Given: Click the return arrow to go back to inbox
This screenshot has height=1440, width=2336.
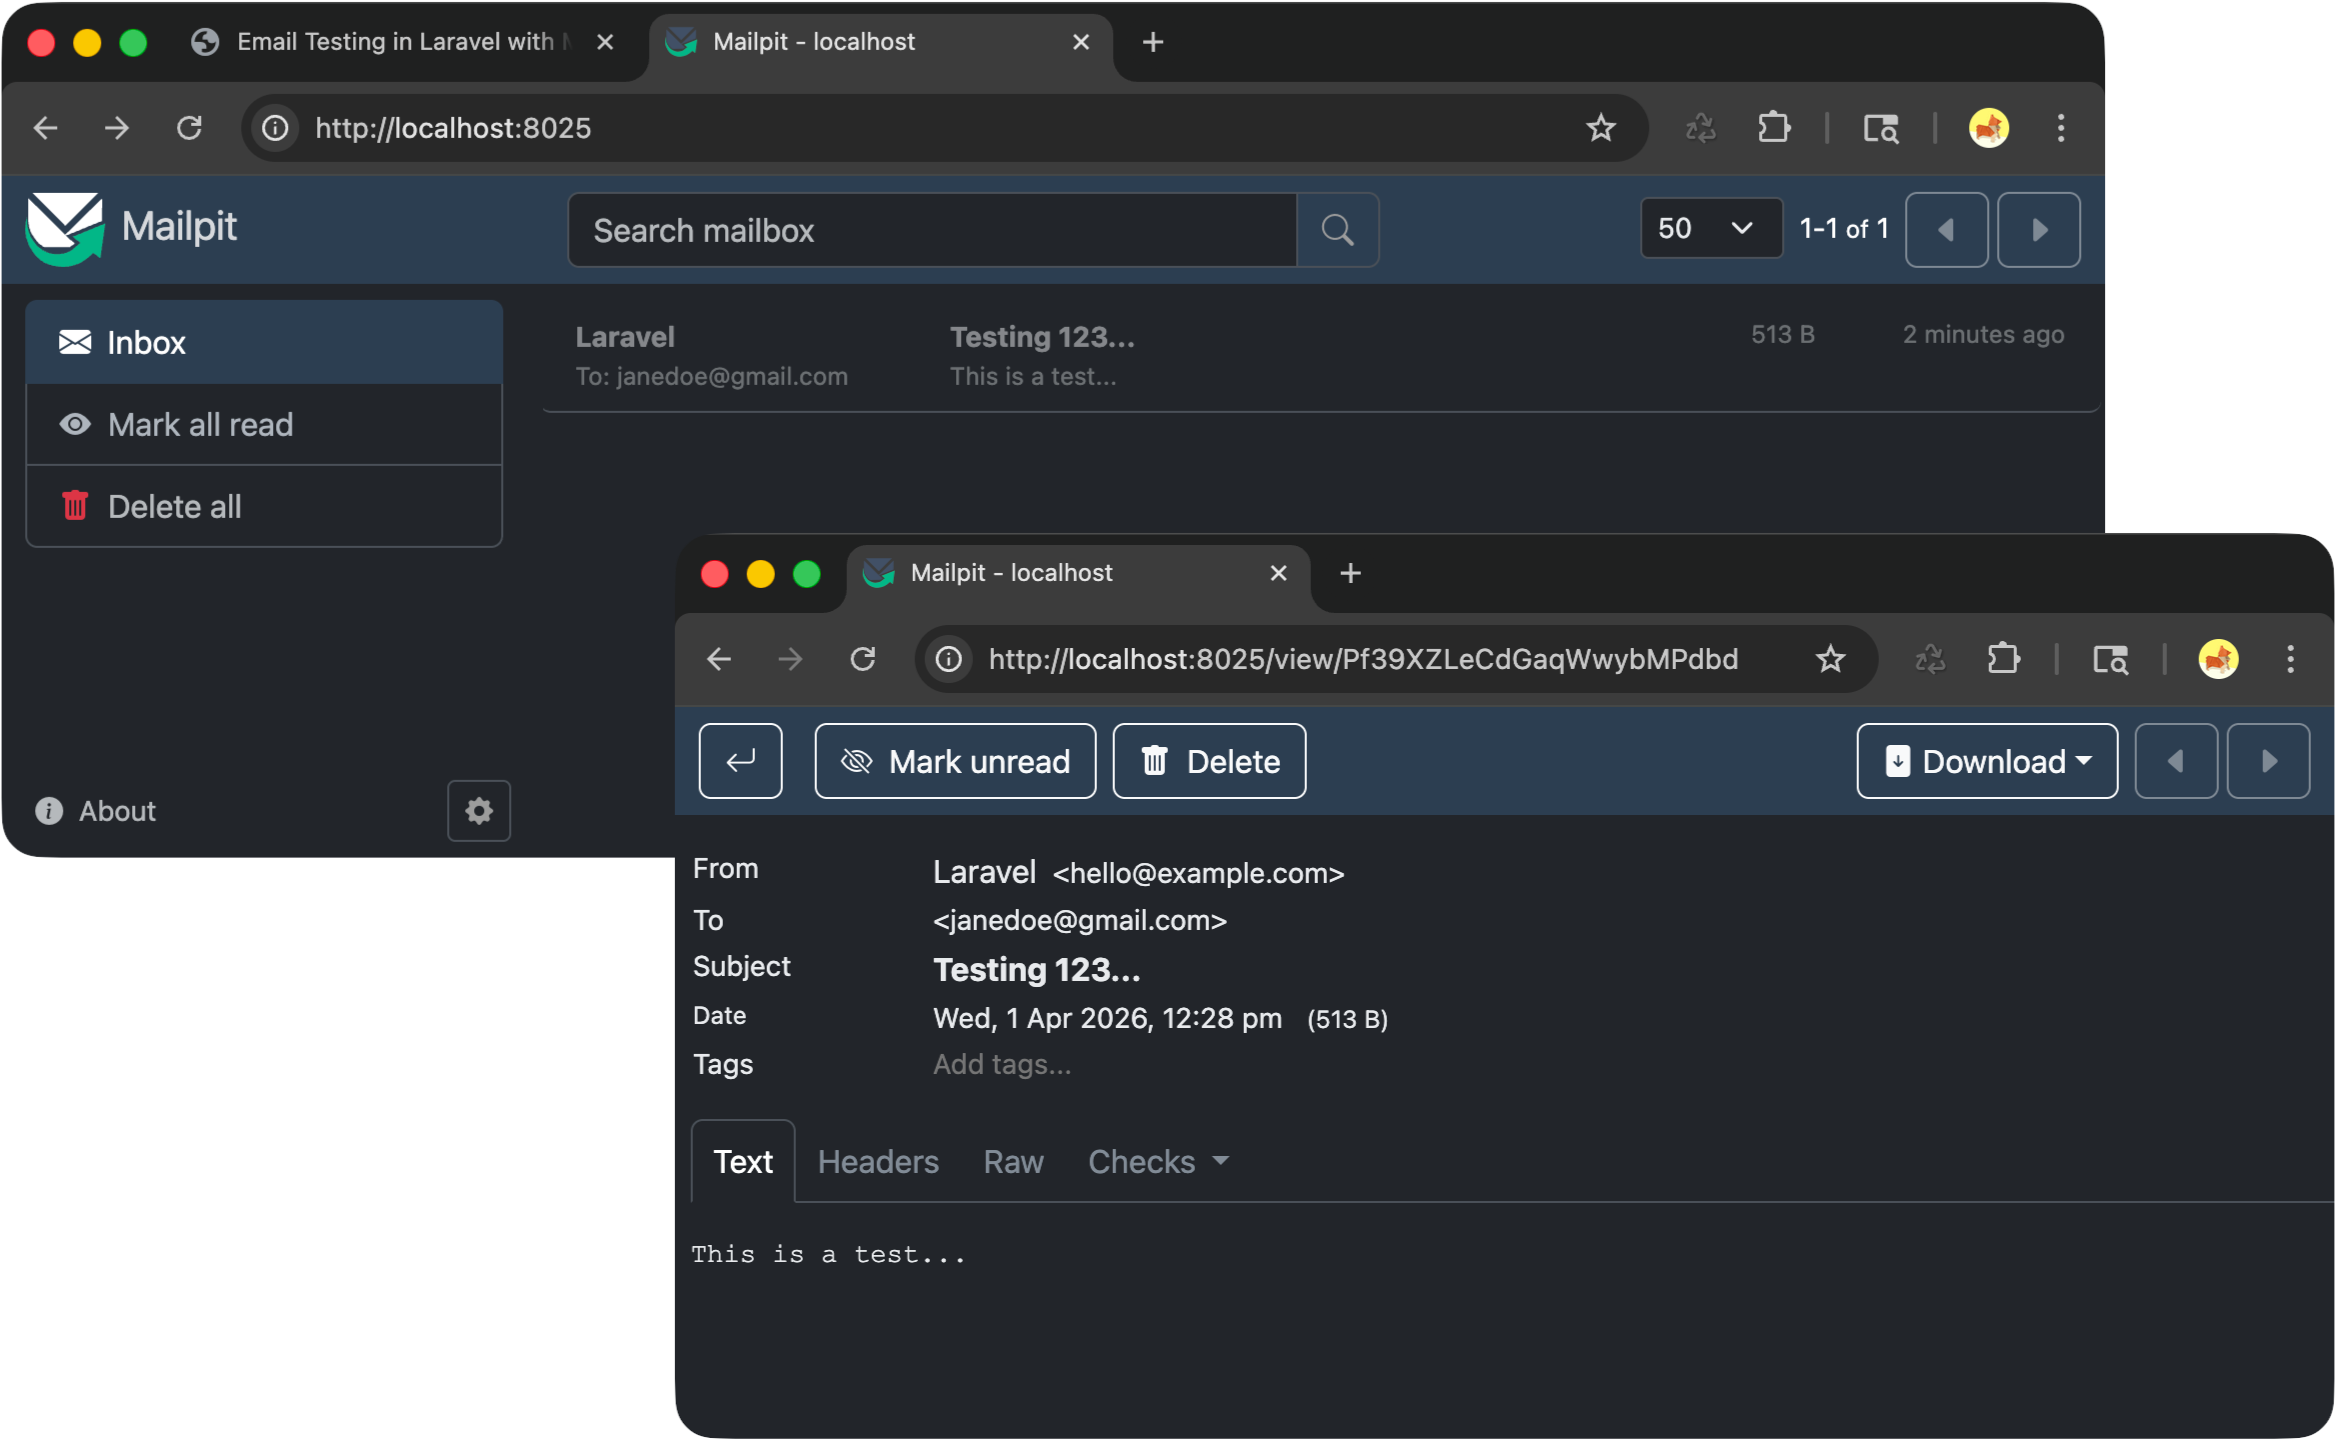Looking at the screenshot, I should 740,761.
